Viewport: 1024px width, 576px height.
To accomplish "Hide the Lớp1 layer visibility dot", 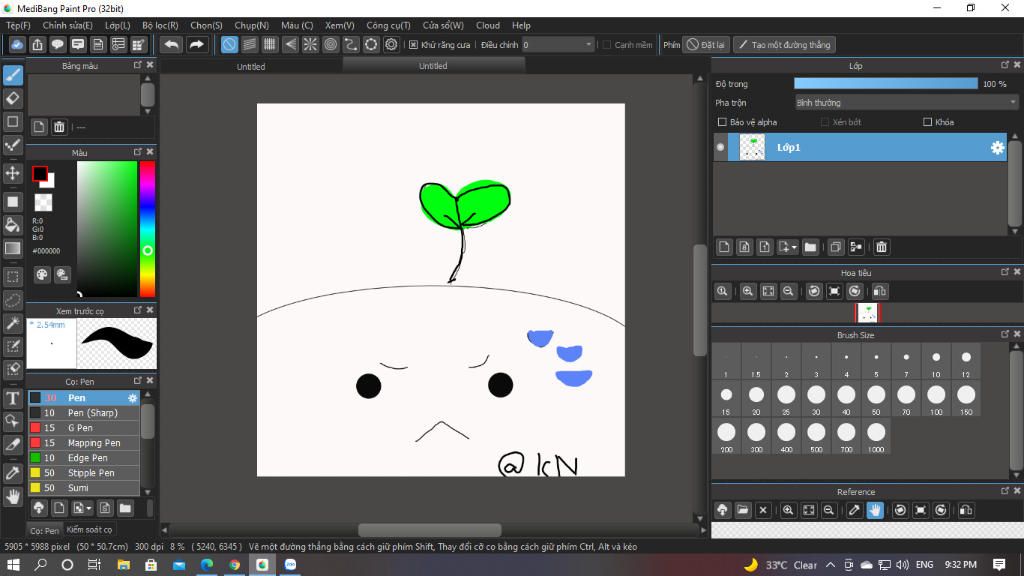I will pos(720,148).
